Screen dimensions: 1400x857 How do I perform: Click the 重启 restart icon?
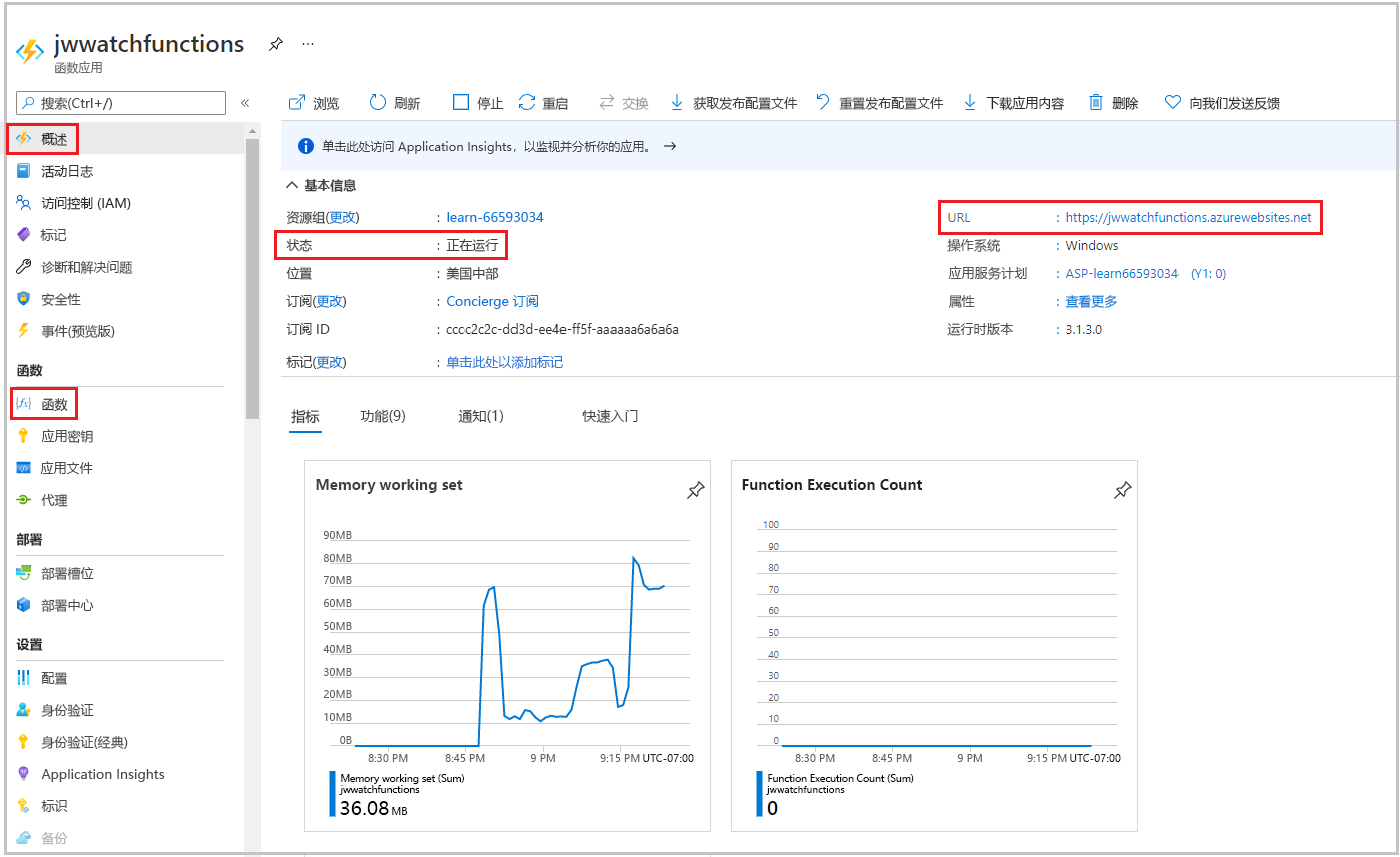pos(527,102)
